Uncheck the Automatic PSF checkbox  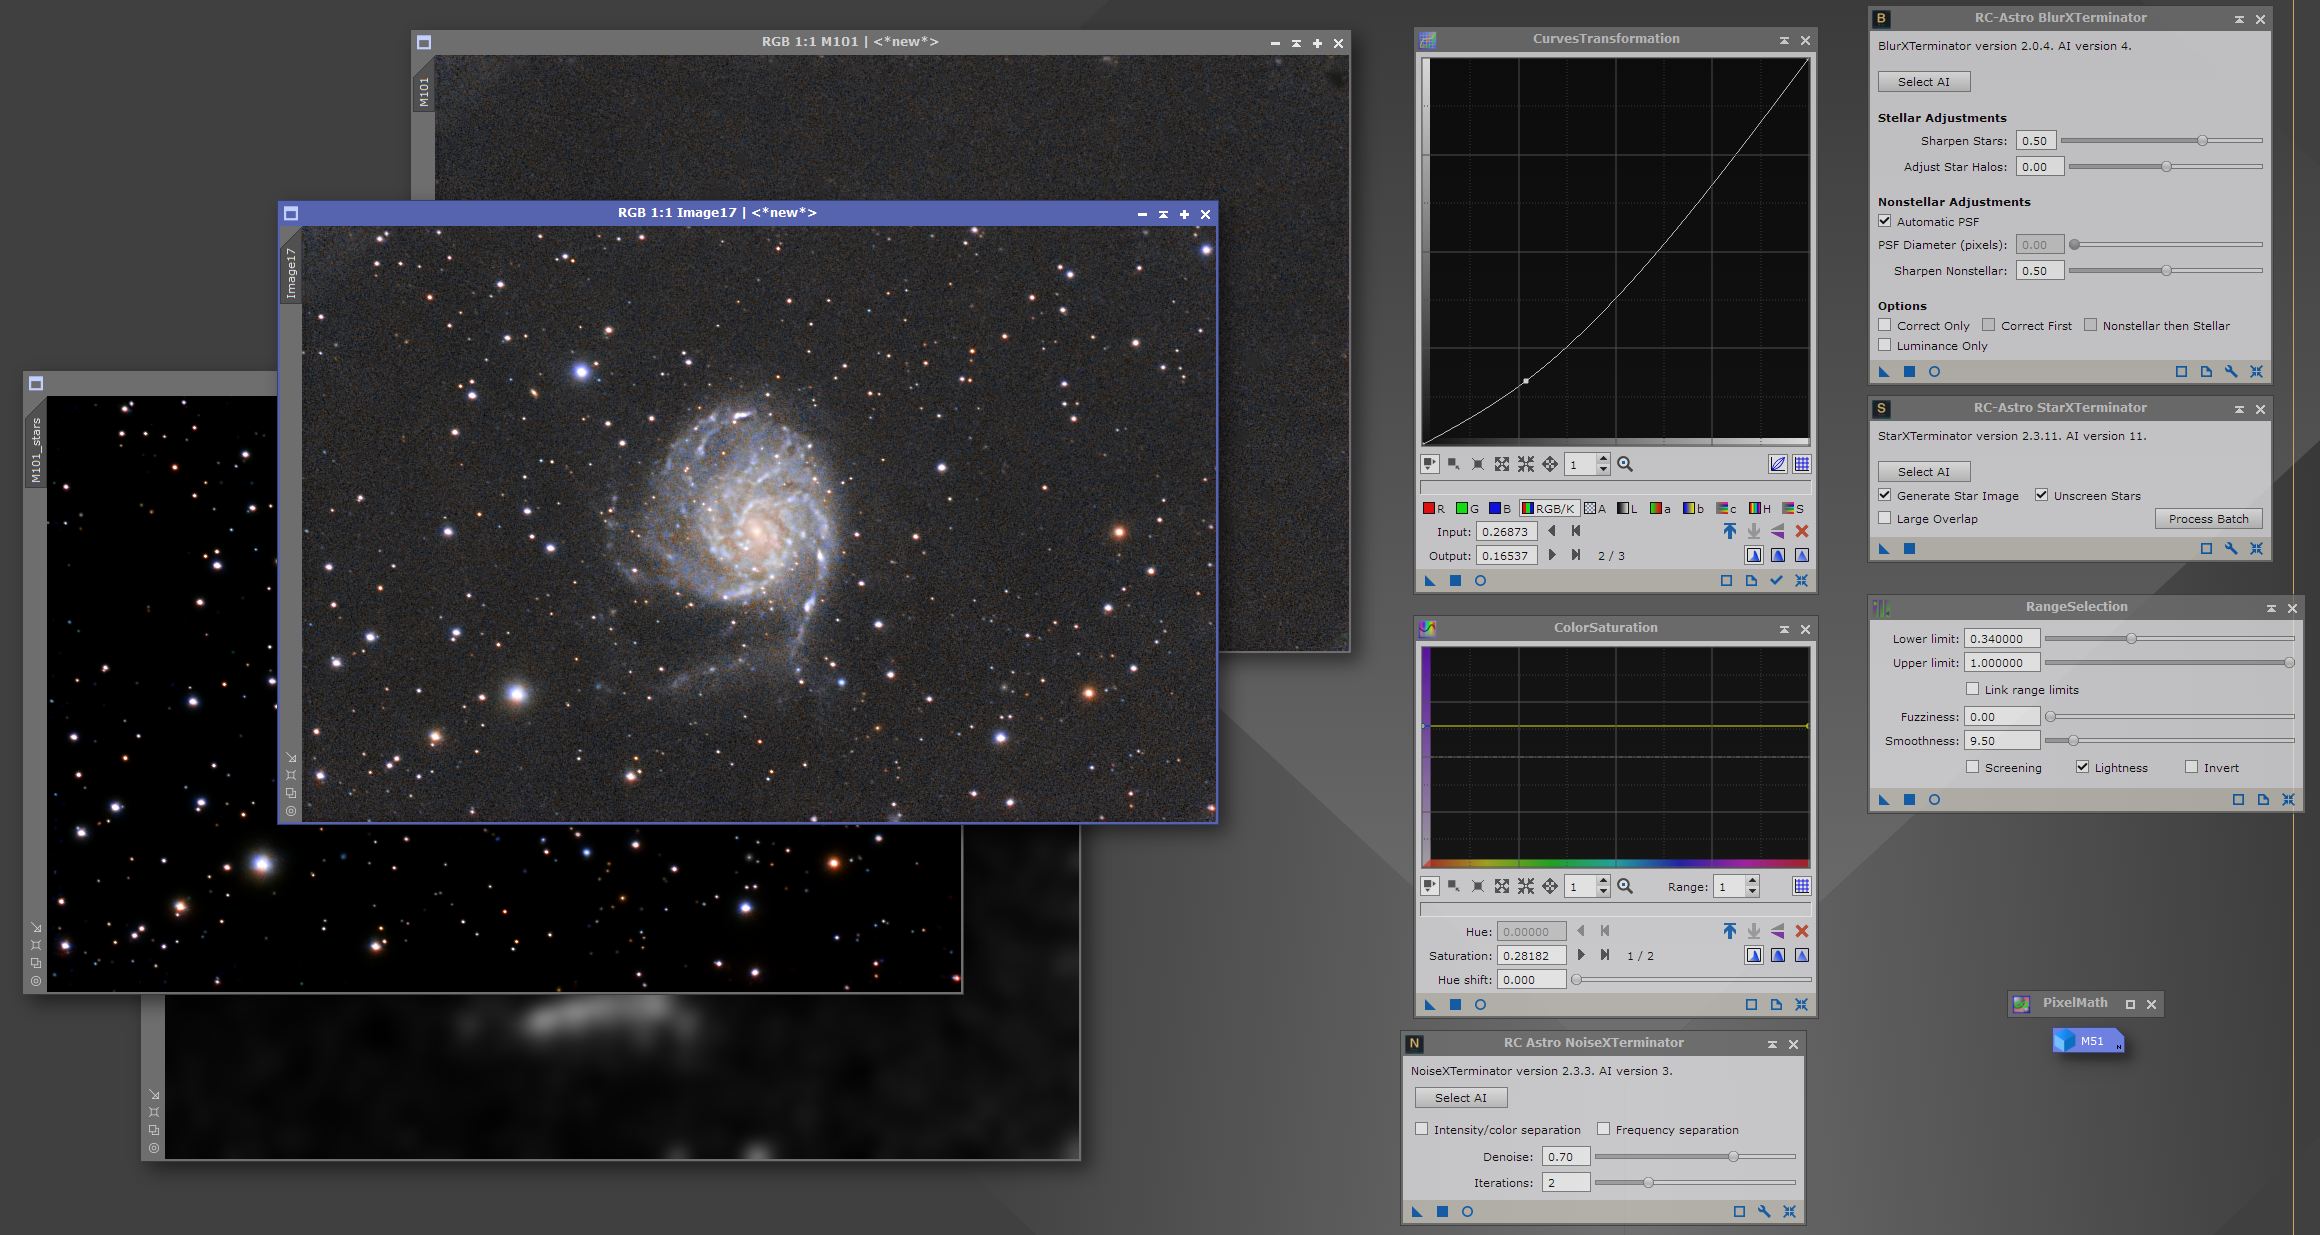click(1885, 221)
